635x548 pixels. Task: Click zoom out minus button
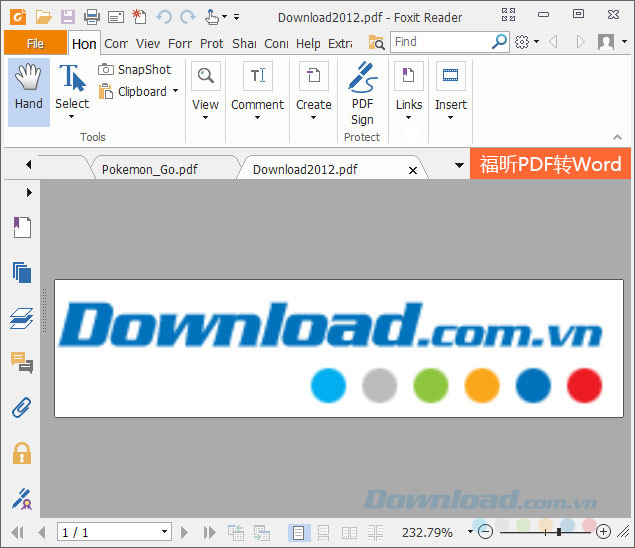click(x=485, y=531)
